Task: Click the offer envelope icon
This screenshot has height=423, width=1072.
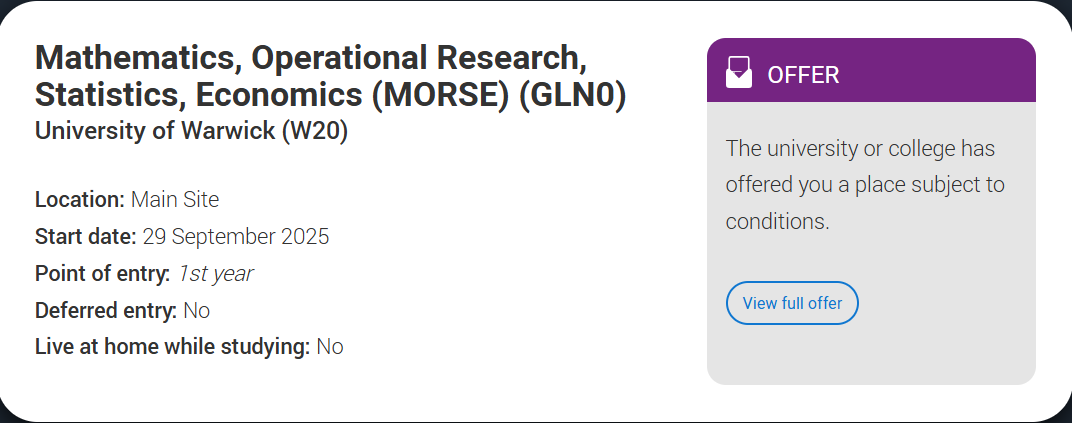Action: click(738, 72)
